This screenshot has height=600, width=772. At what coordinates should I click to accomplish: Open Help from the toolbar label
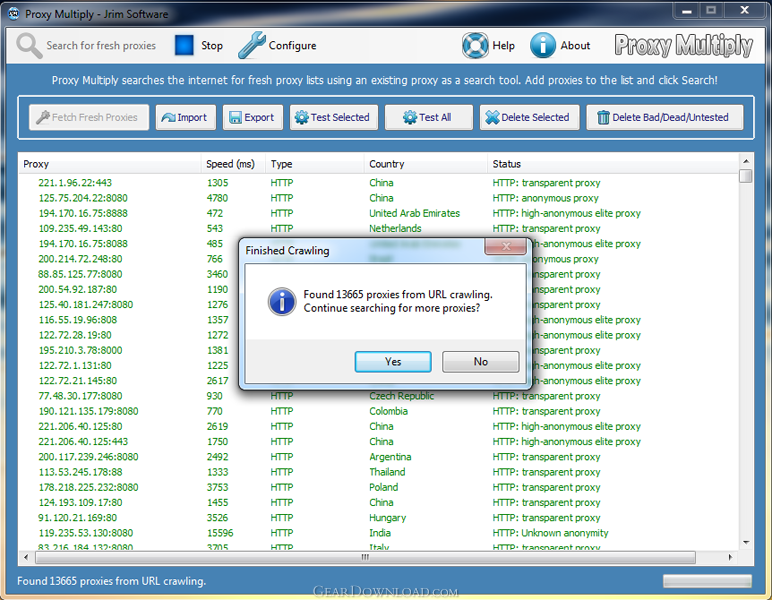coord(503,45)
